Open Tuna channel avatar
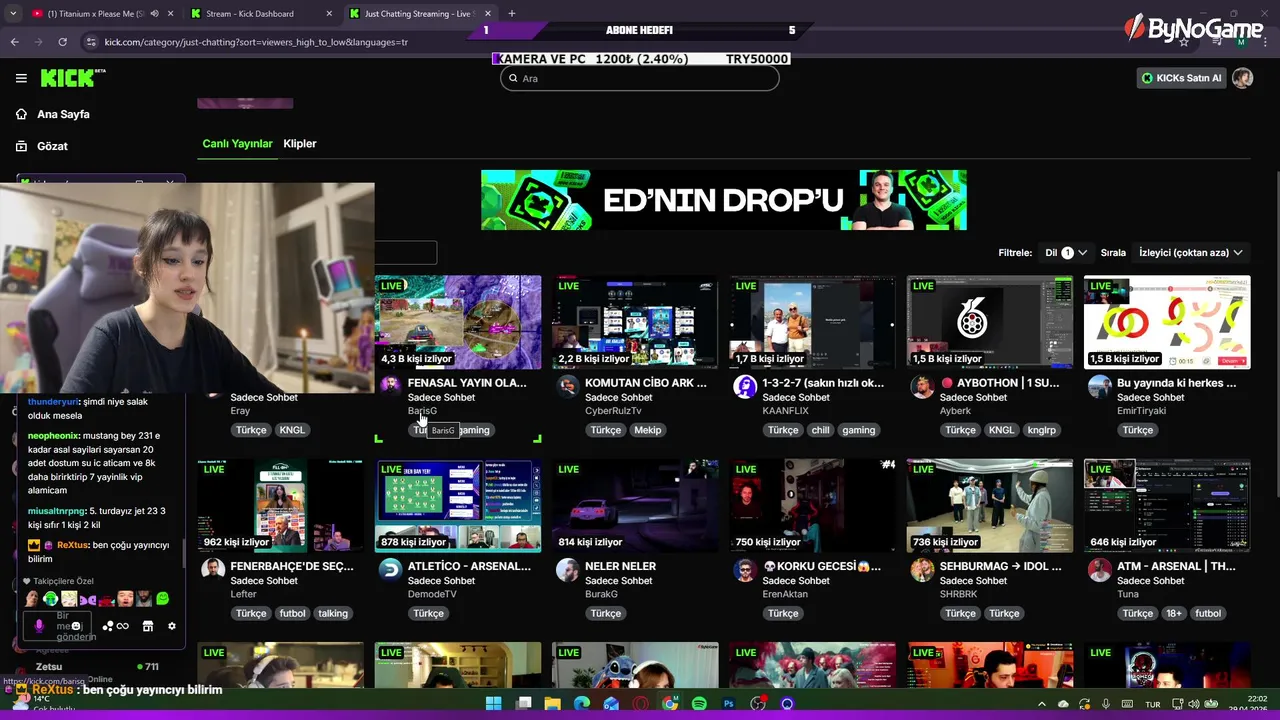 [1099, 570]
